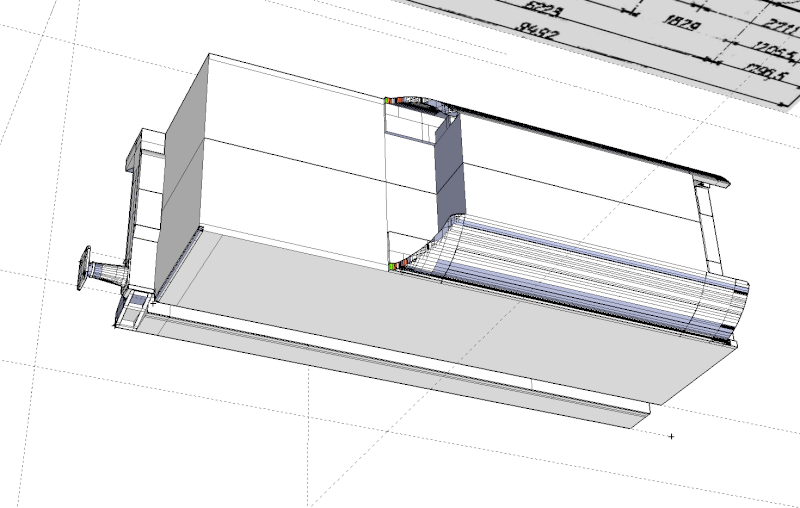Viewport: 800px width, 508px height.
Task: Select the curved ribbed roof surface
Action: click(587, 273)
